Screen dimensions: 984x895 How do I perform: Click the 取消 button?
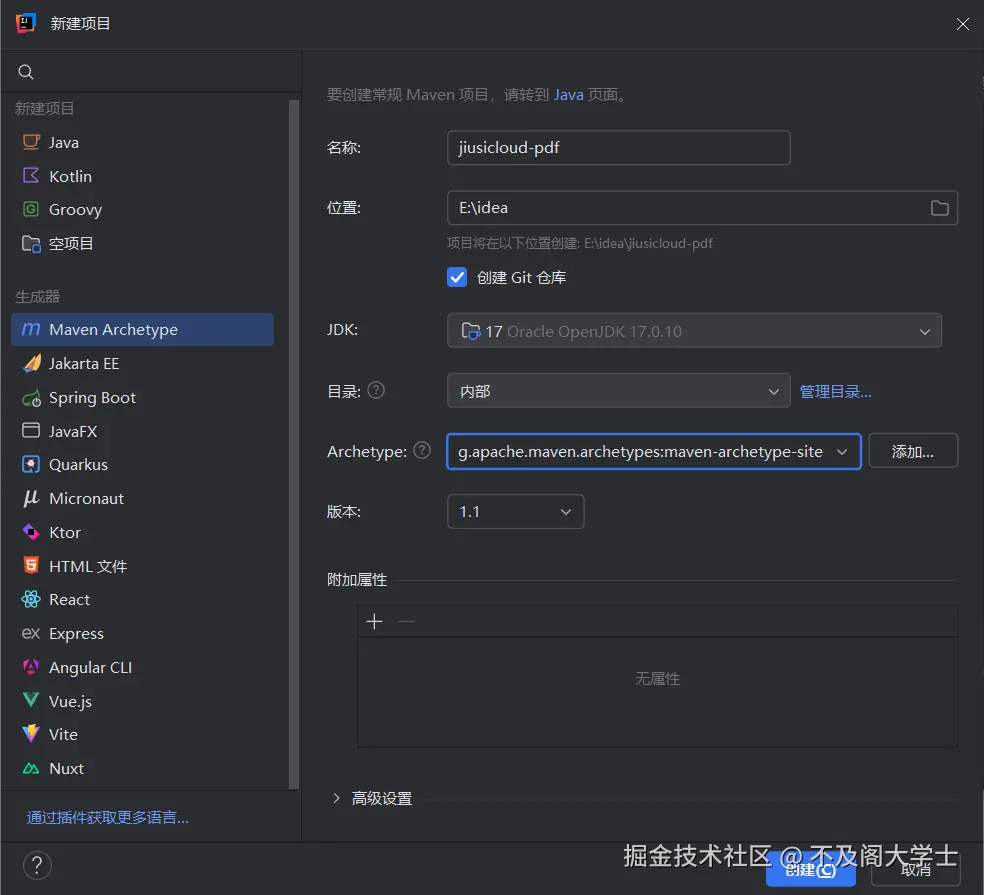916,869
